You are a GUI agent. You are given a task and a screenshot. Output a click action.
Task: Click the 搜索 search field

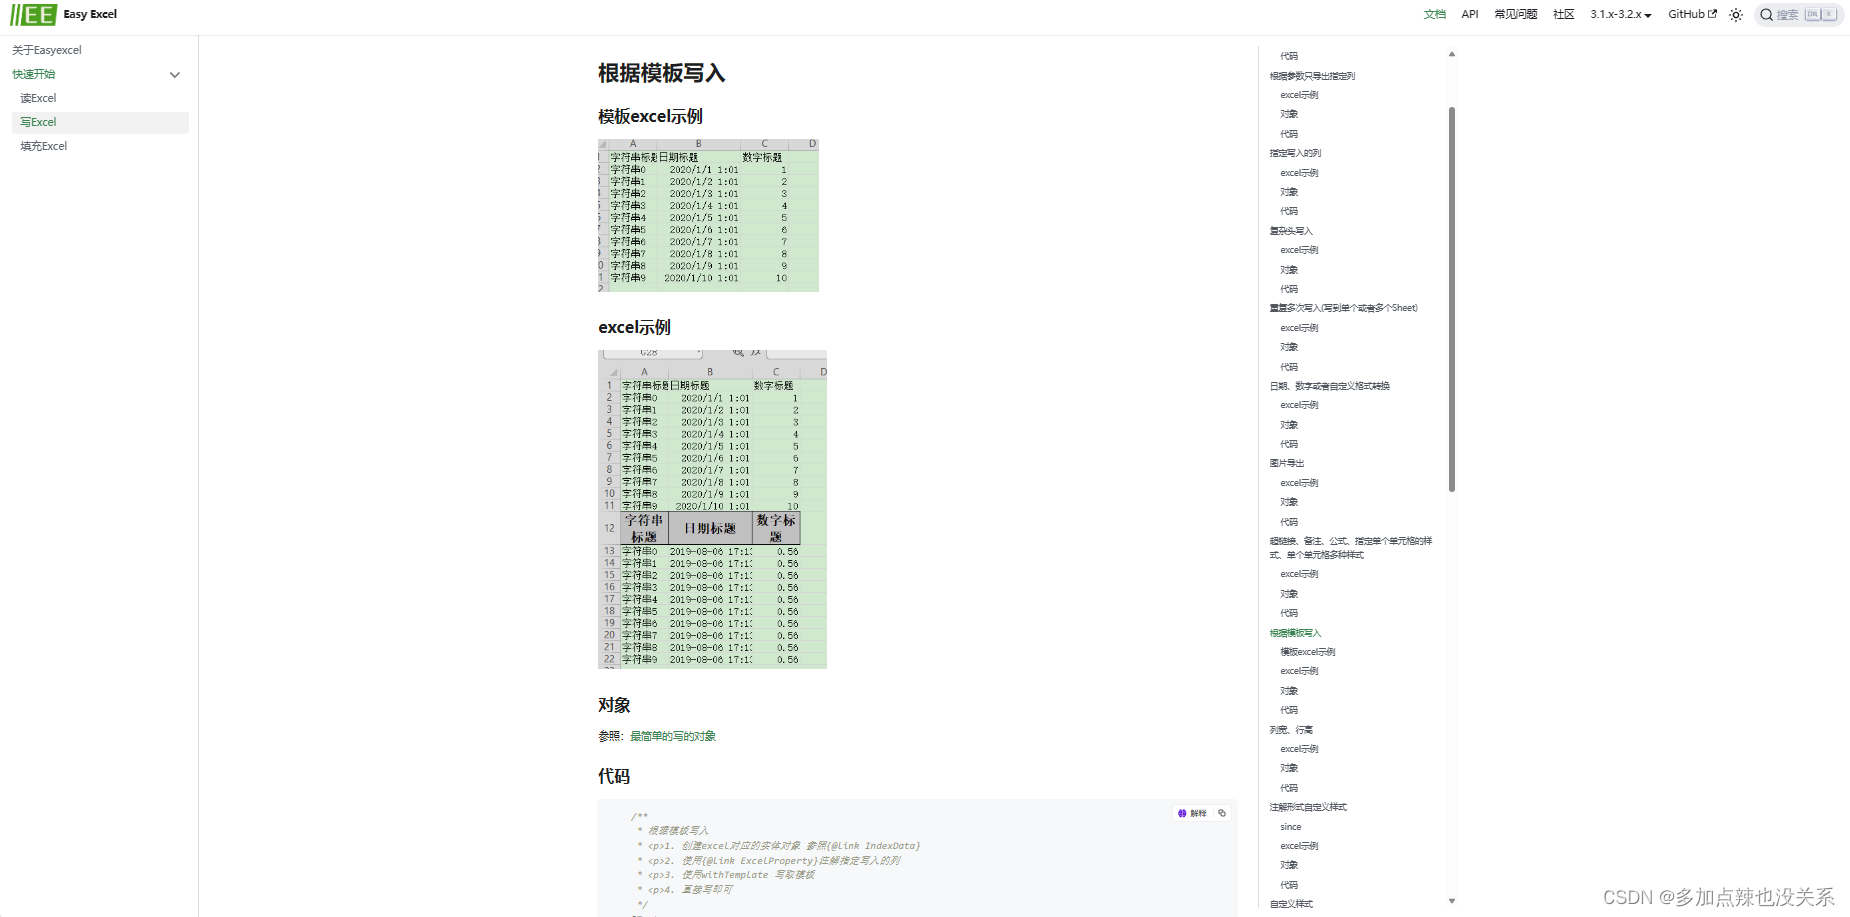(x=1799, y=15)
